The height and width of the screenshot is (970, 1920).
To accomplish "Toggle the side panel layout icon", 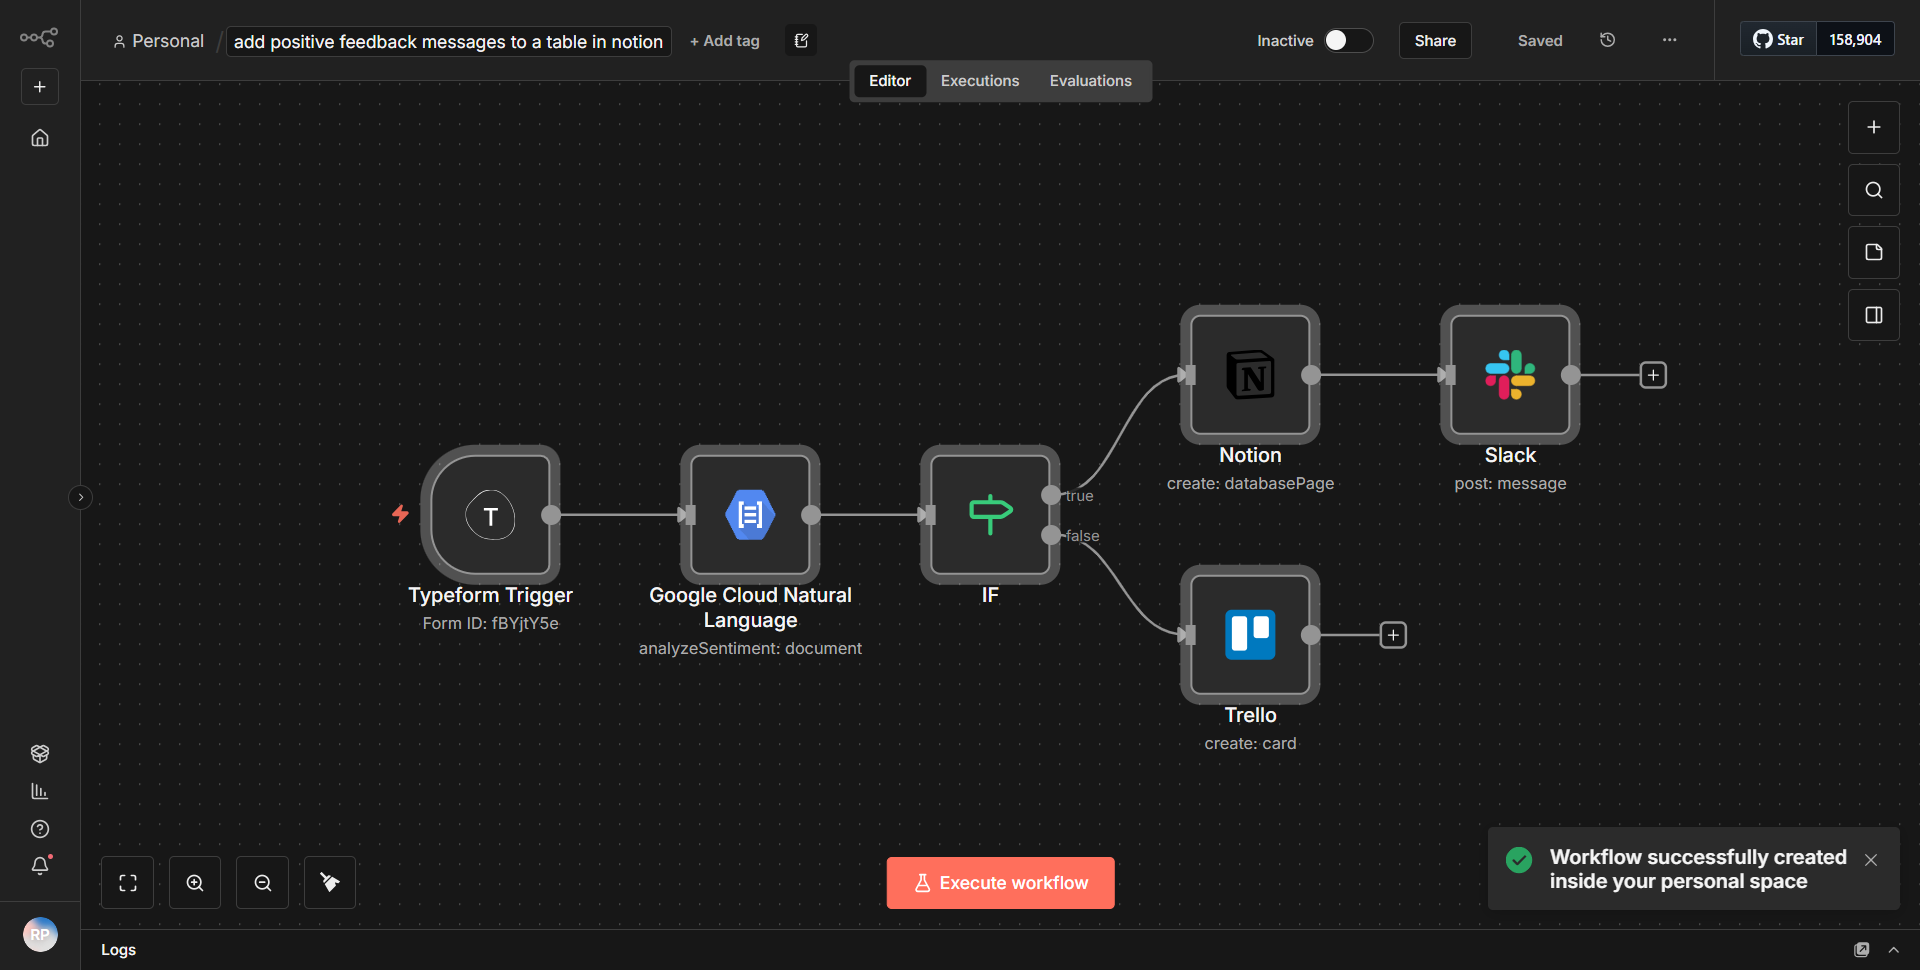I will pos(1874,315).
